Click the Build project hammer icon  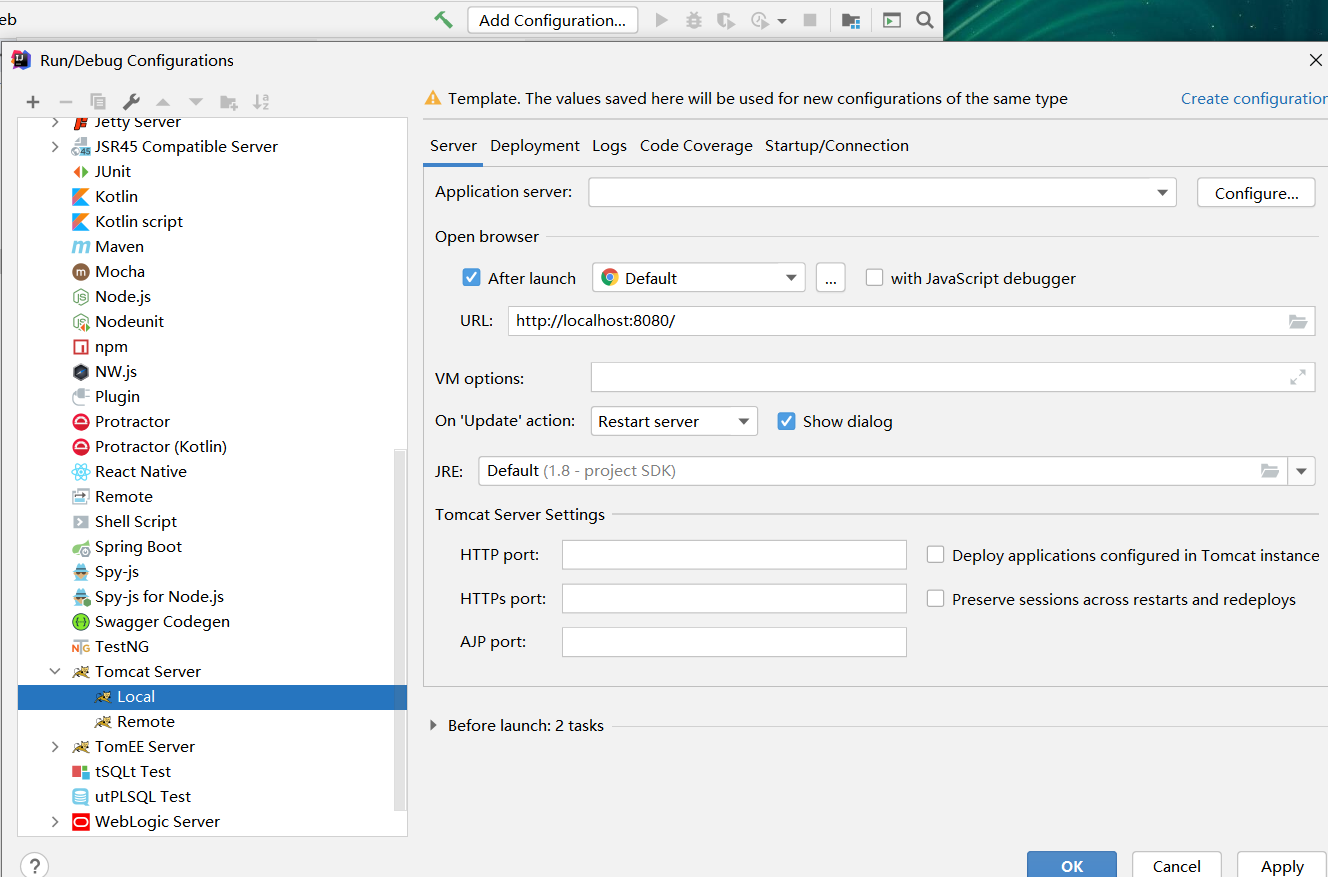point(444,19)
